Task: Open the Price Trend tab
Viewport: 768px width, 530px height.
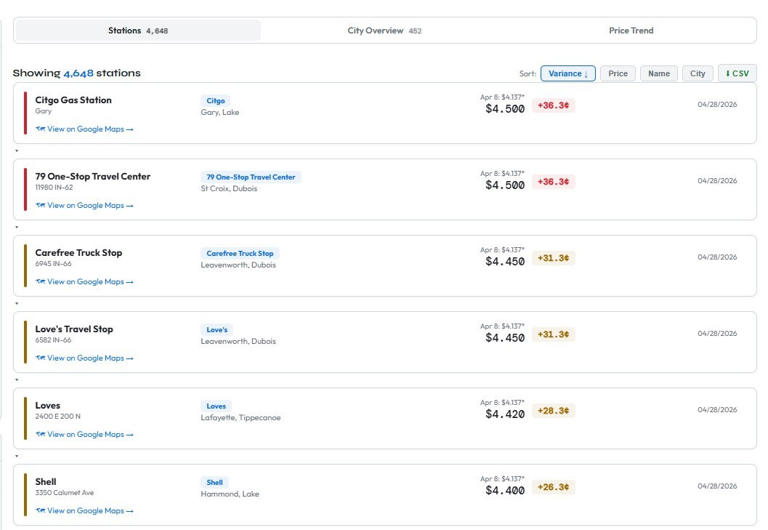Action: [x=631, y=31]
